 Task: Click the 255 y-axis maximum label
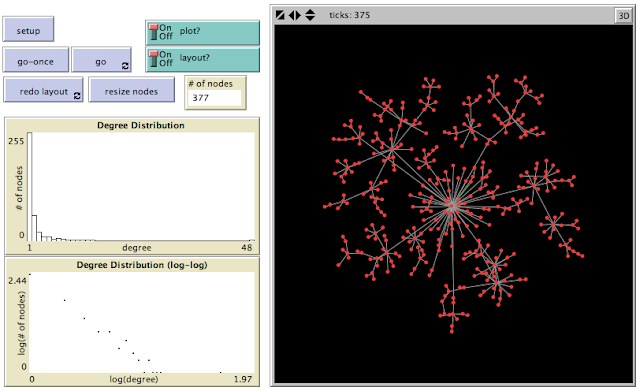point(16,141)
